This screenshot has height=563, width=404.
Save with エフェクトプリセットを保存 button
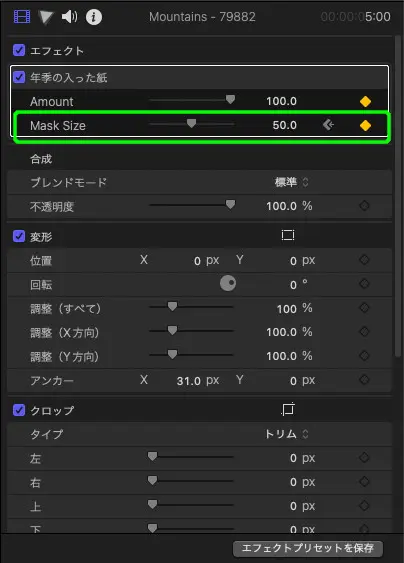tap(308, 548)
